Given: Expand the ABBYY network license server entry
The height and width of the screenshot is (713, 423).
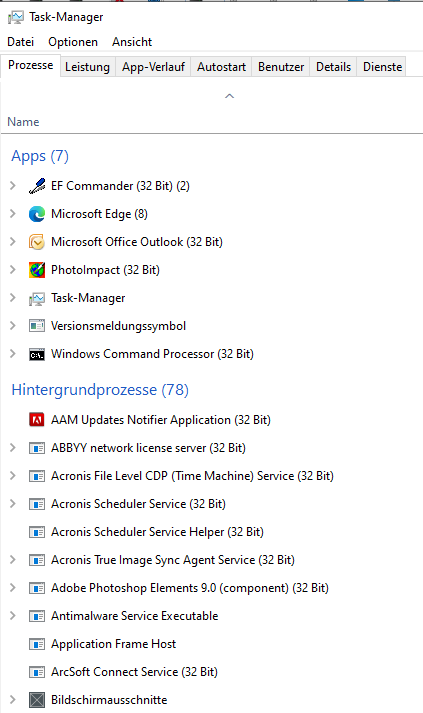Looking at the screenshot, I should [13, 448].
